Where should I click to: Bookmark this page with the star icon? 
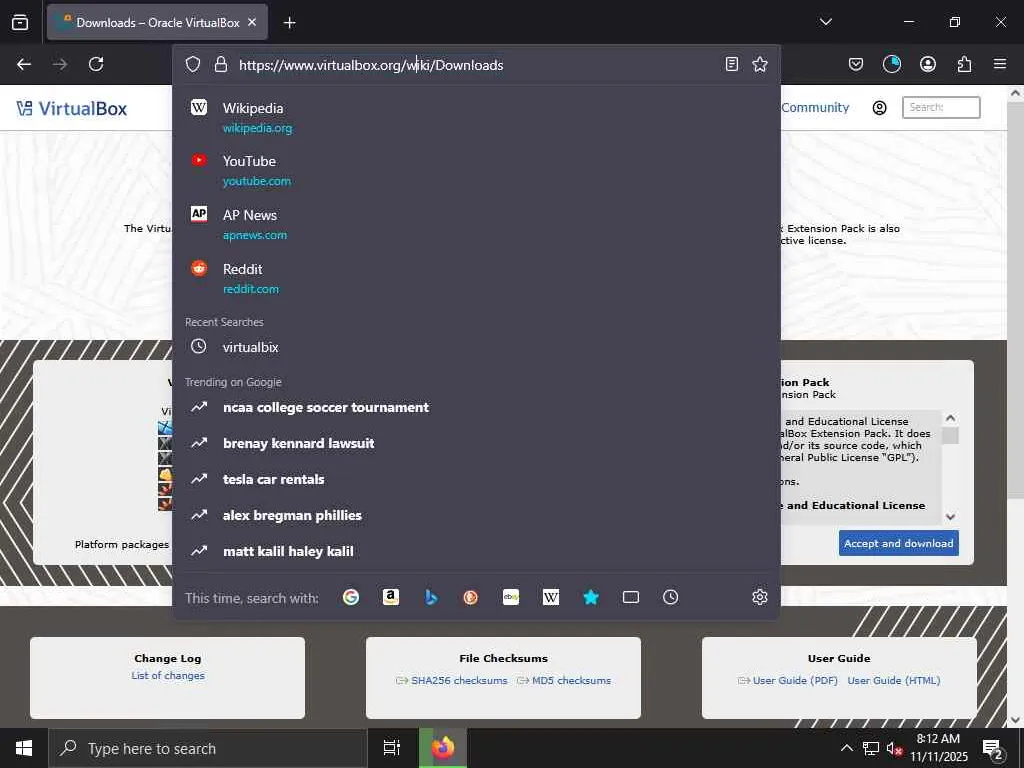coord(760,64)
